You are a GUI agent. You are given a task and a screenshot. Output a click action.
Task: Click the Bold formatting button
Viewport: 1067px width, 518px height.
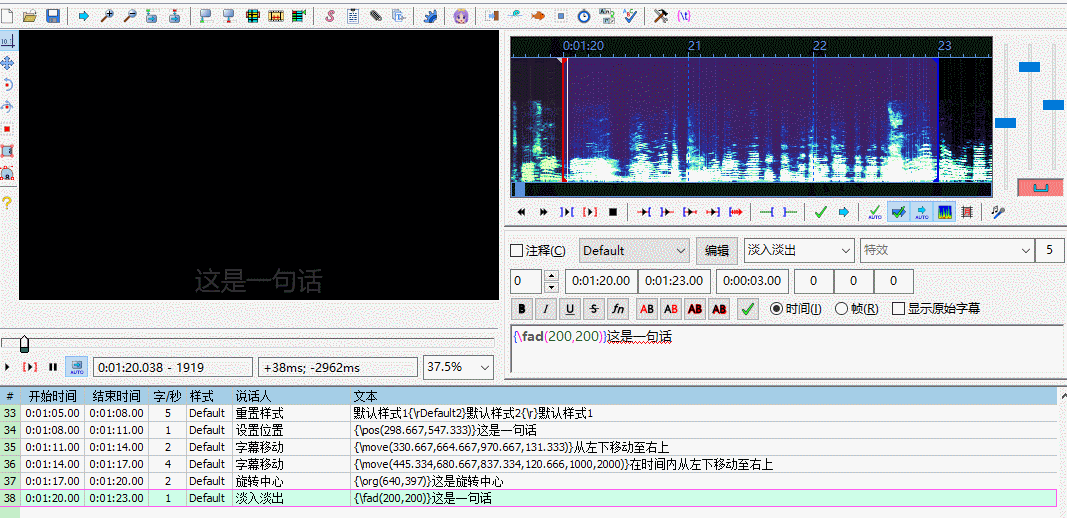tap(522, 310)
